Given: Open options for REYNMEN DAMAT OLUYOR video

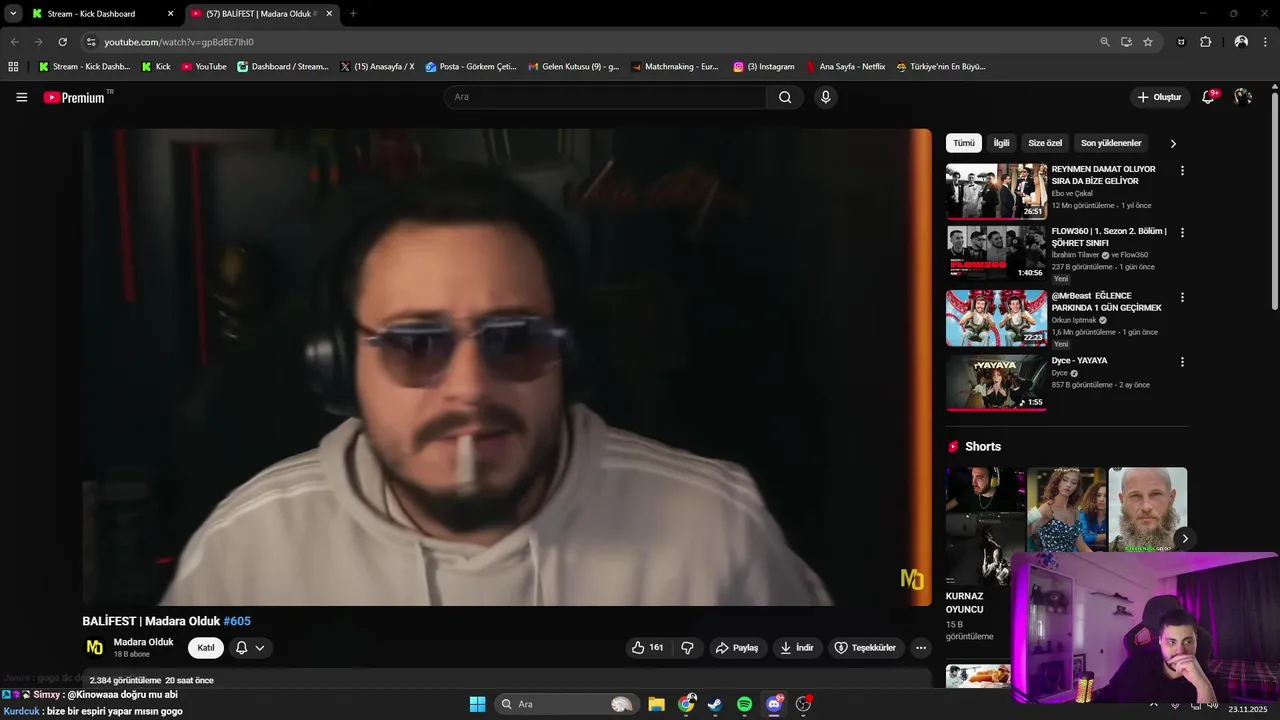Looking at the screenshot, I should [1182, 171].
